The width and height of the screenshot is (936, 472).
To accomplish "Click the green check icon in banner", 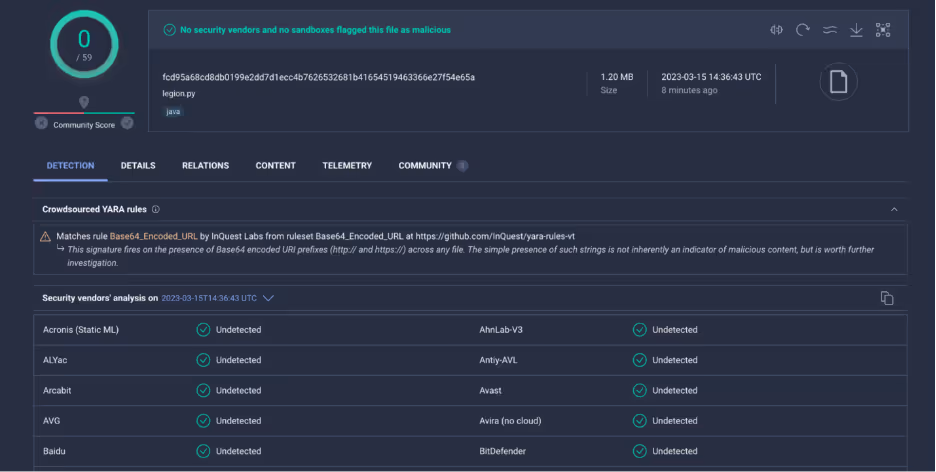I will tap(170, 30).
